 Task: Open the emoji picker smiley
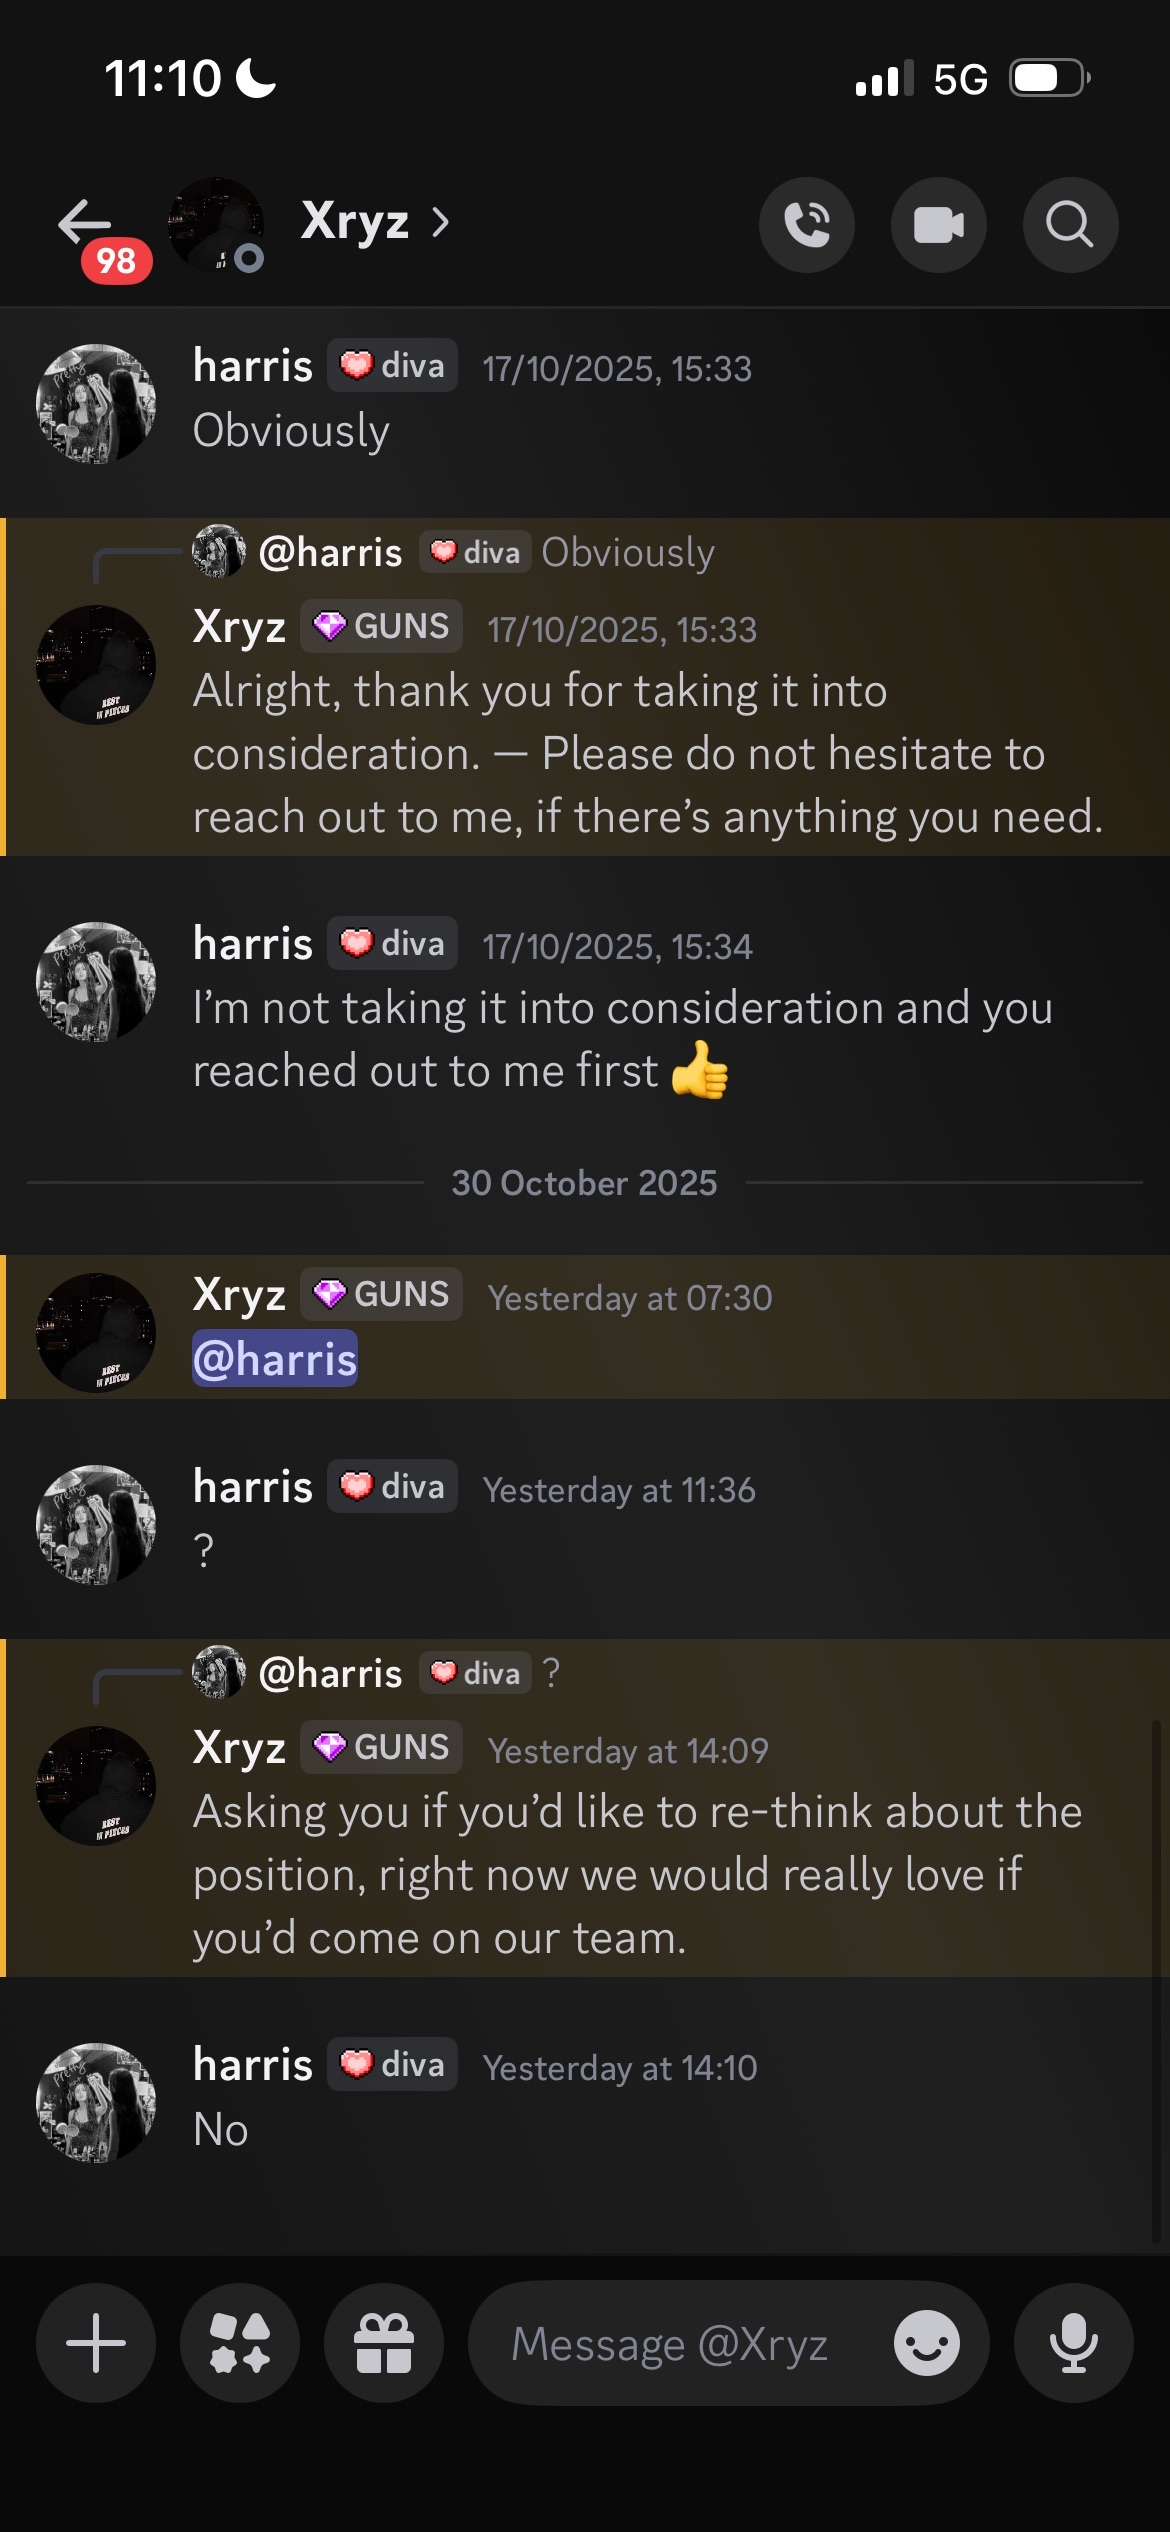(927, 2343)
